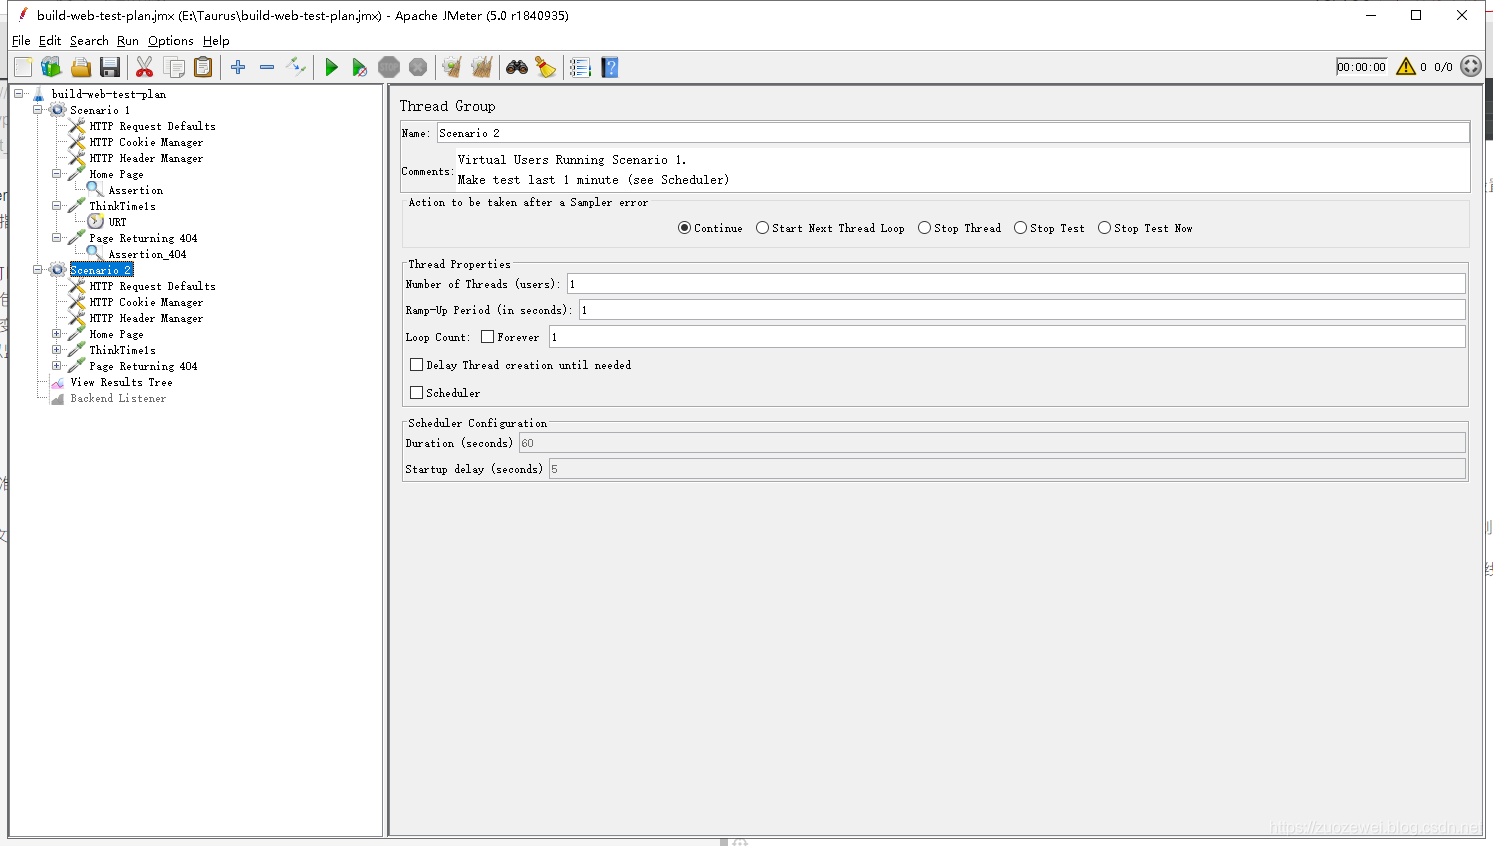
Task: Select HTTP Header Manager under Scenario 2
Action: (x=146, y=318)
